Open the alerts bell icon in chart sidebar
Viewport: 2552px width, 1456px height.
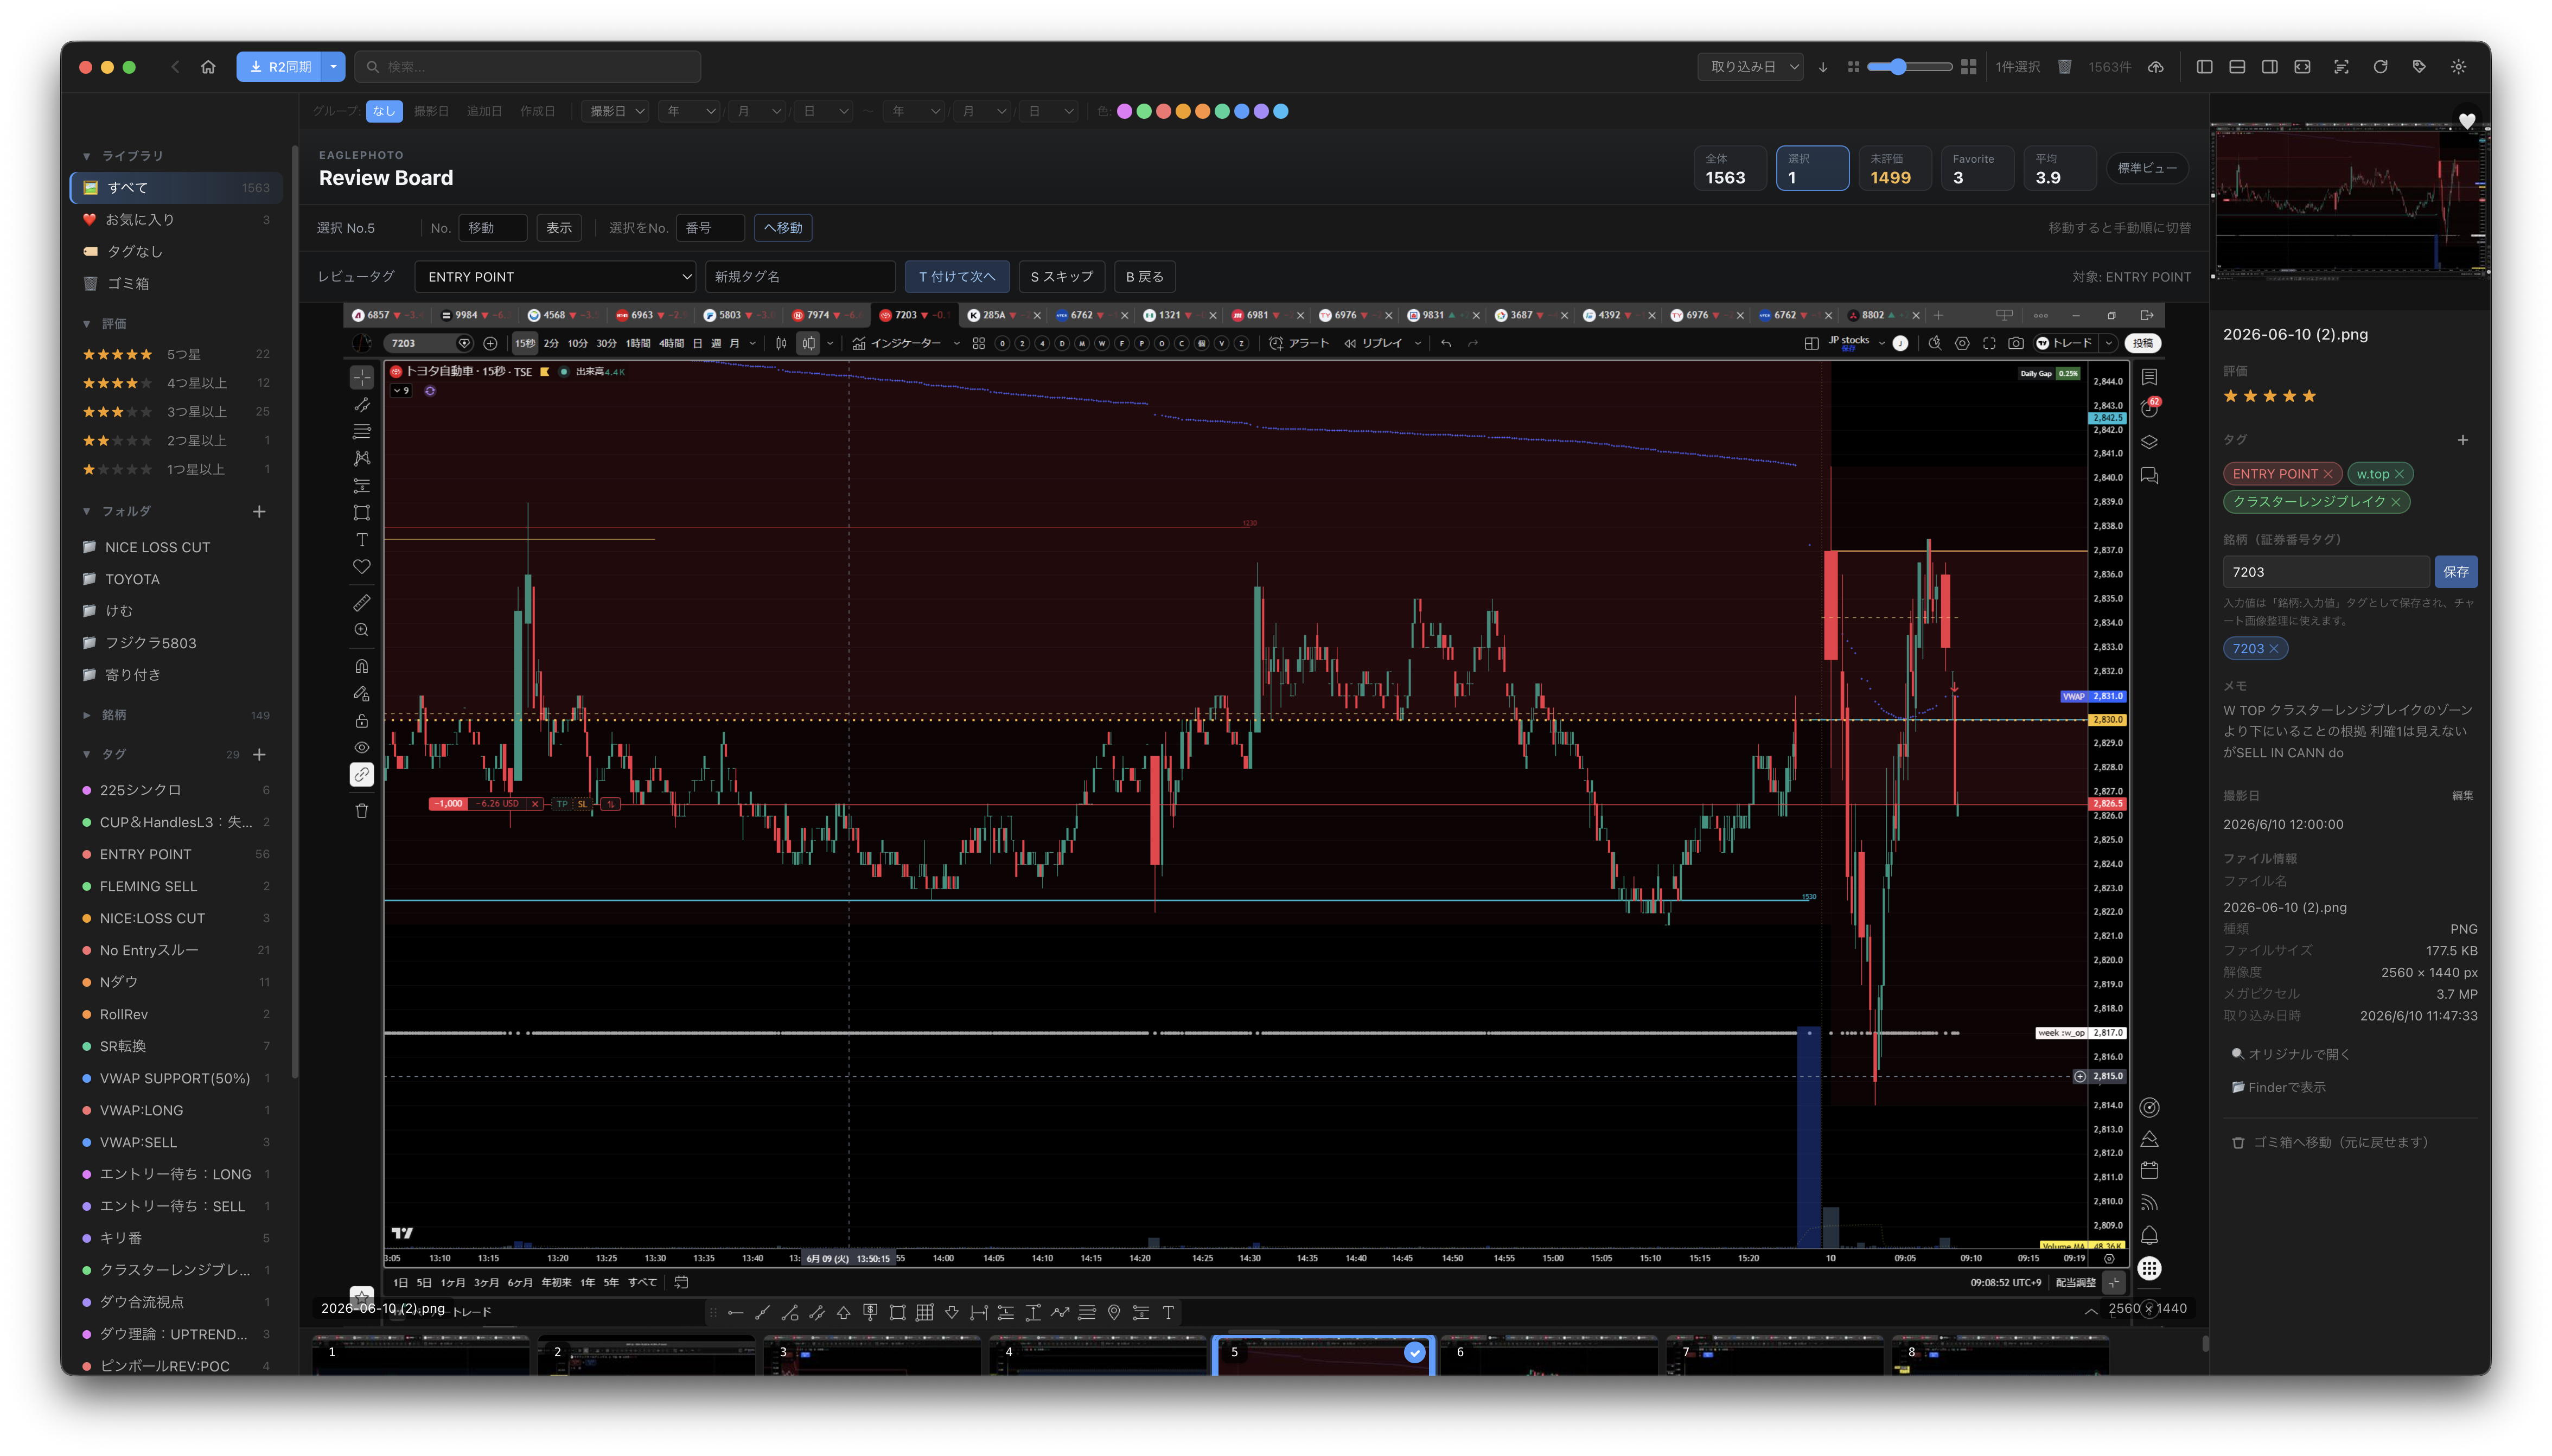[2149, 1235]
